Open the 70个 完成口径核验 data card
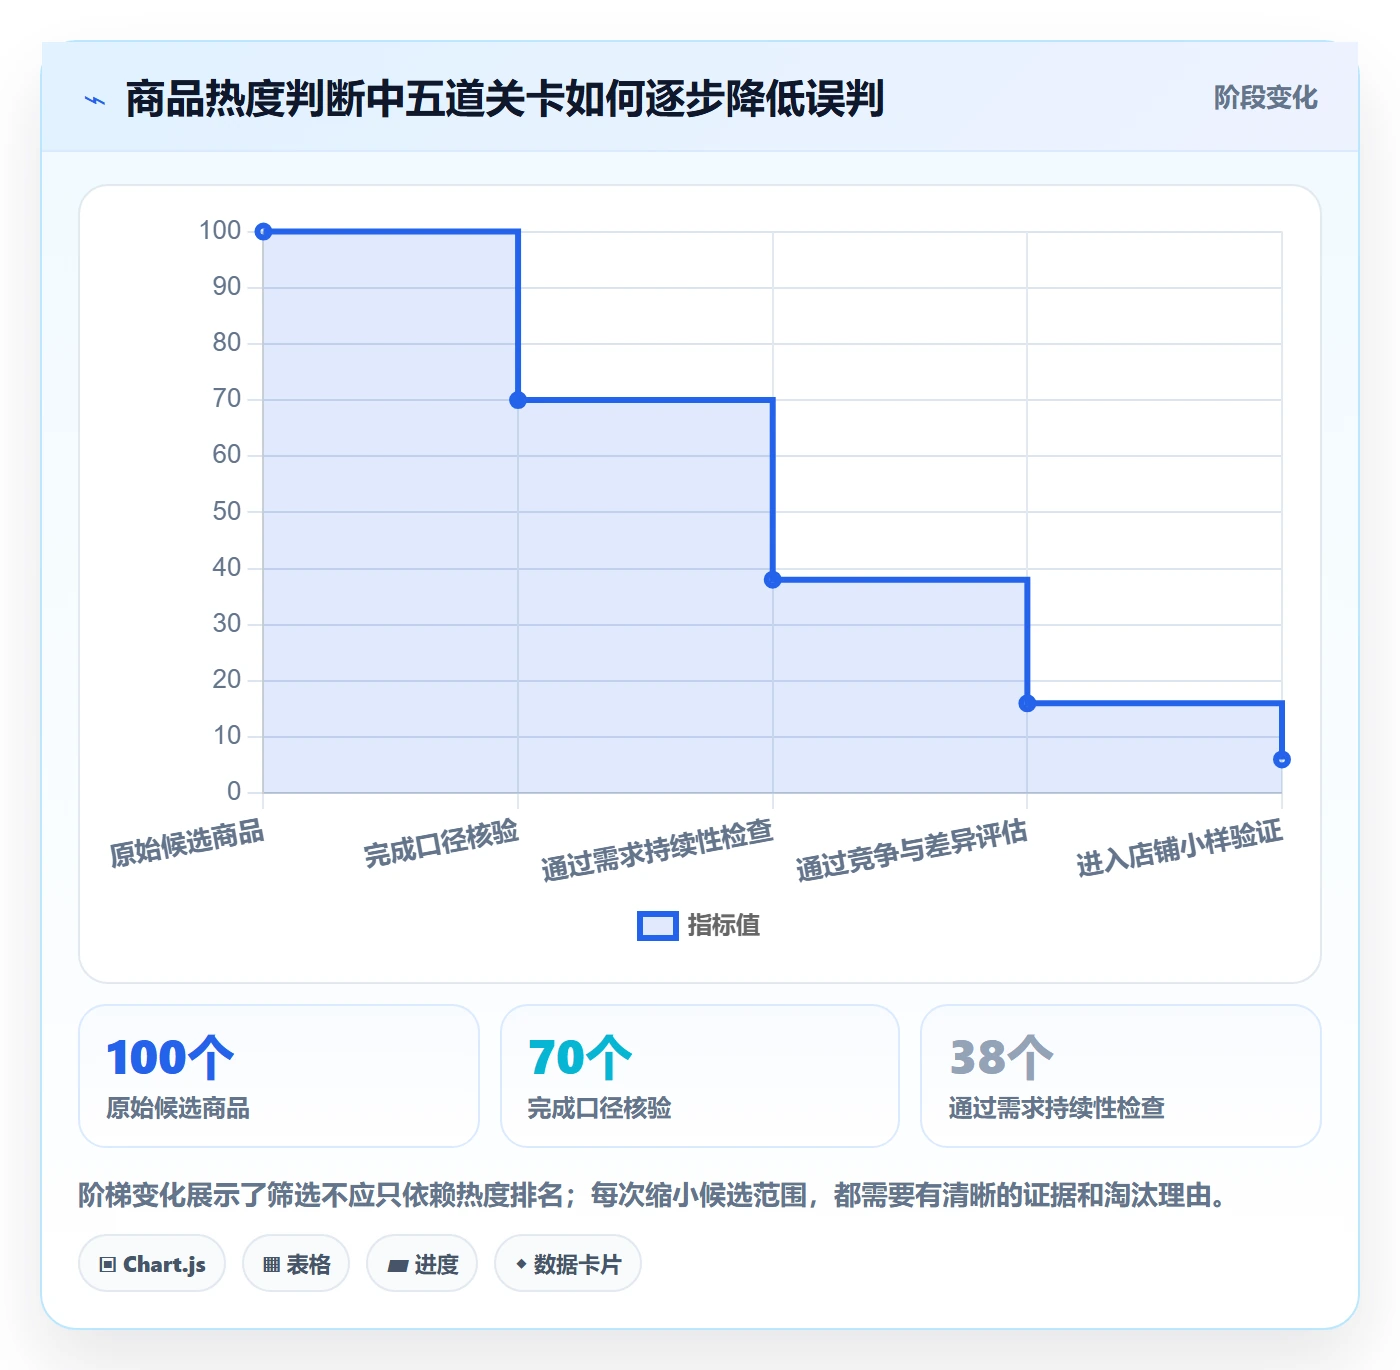The width and height of the screenshot is (1400, 1370). [x=700, y=1076]
